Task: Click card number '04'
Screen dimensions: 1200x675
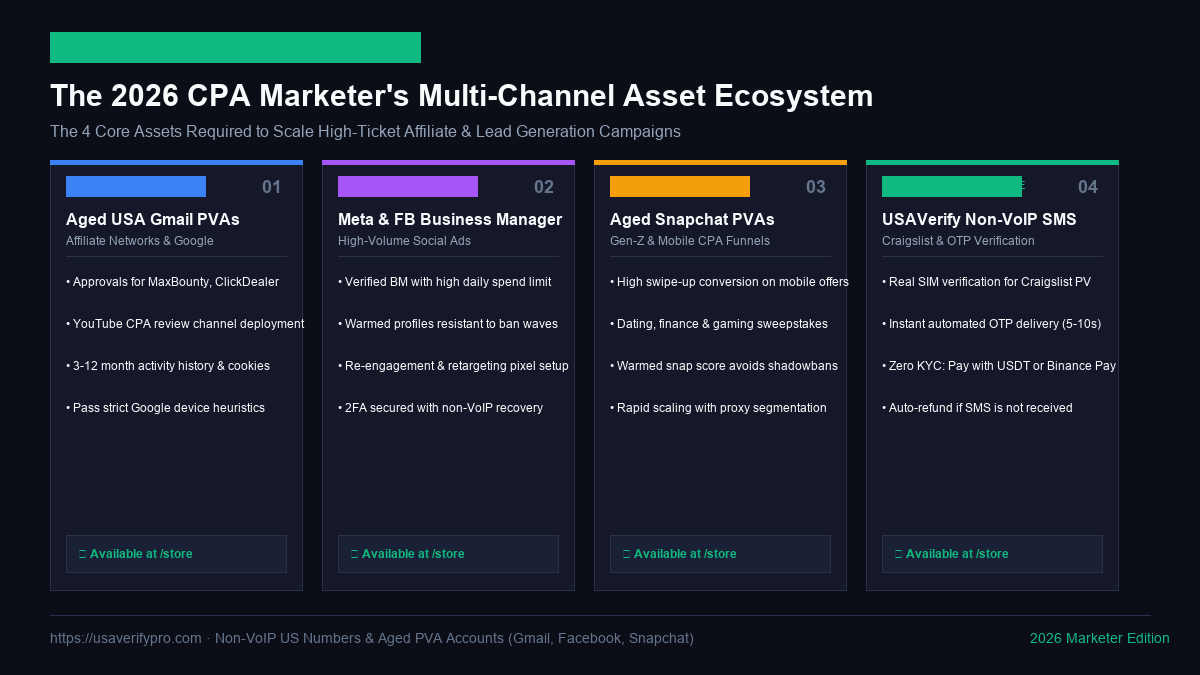Action: click(1088, 187)
